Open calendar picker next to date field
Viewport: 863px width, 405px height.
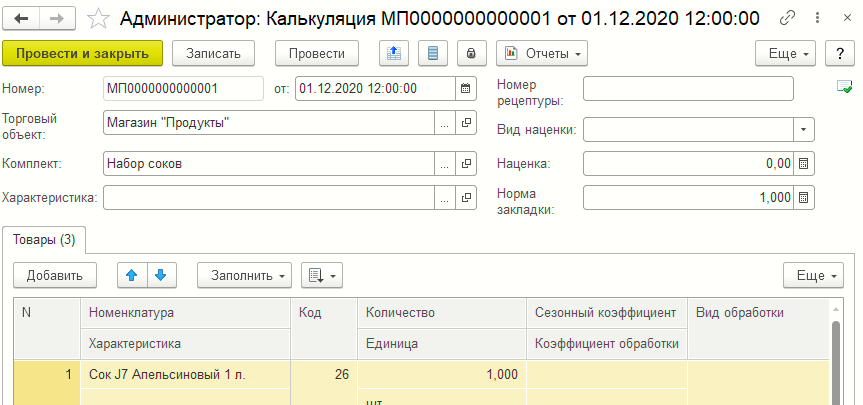click(465, 89)
